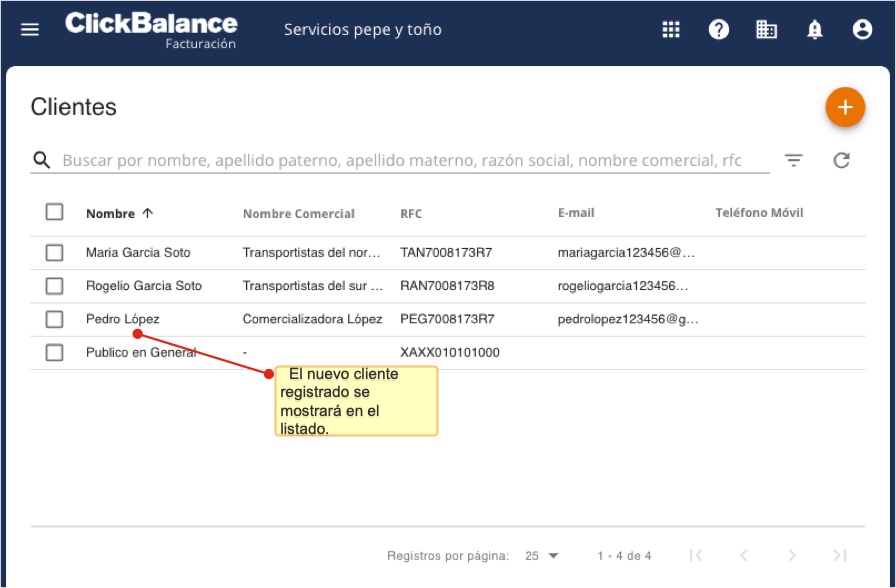Check the box for Maria Garcia Soto
The width and height of the screenshot is (896, 588).
pyautogui.click(x=54, y=253)
